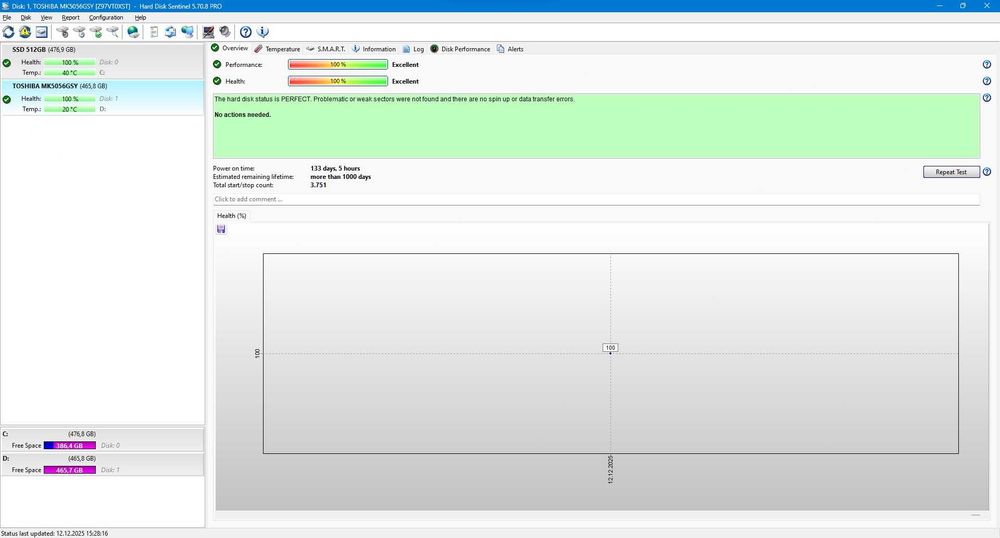Click the blue framed window toolbar icon
Viewport: 1000px width, 538px height.
point(41,32)
